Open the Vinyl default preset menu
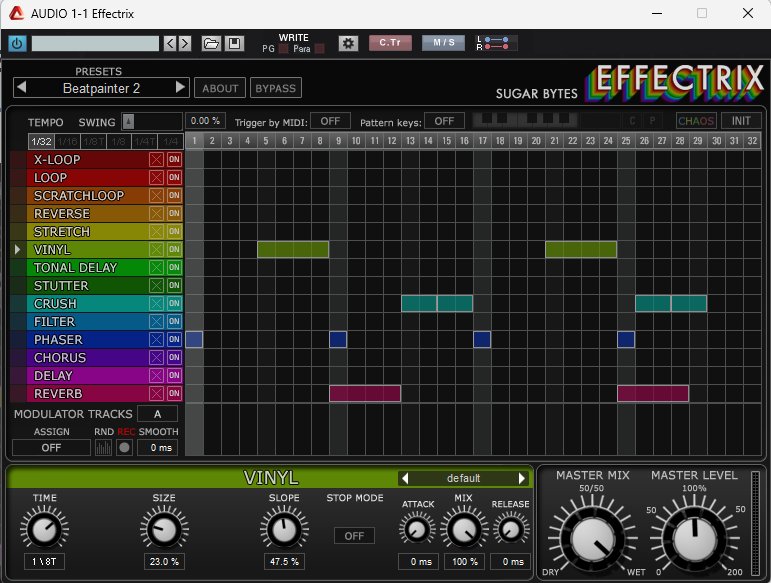 (x=463, y=478)
